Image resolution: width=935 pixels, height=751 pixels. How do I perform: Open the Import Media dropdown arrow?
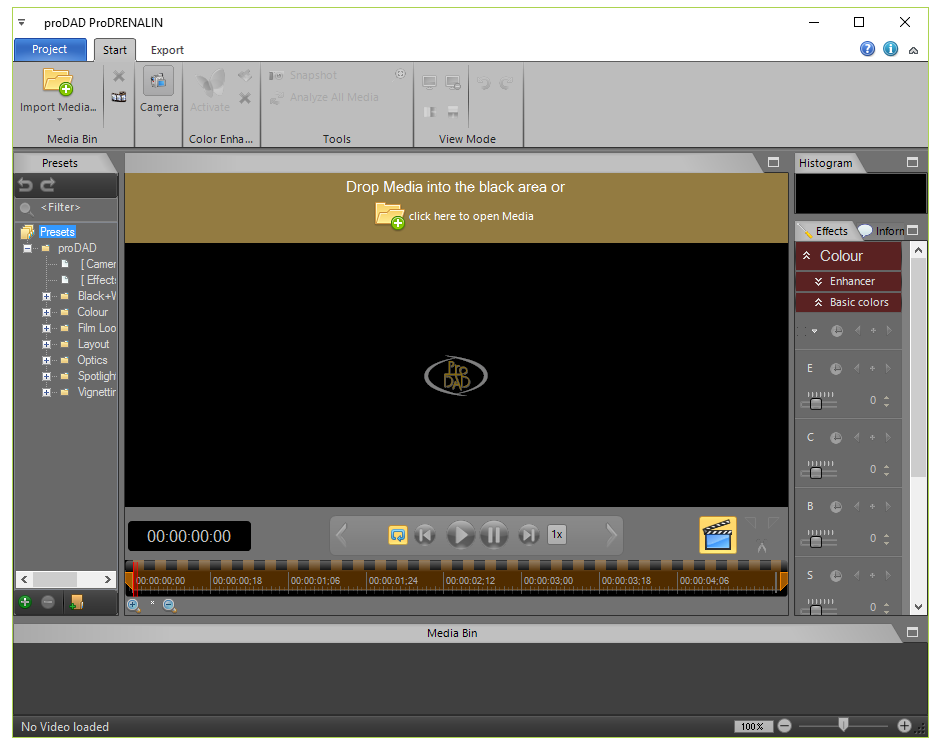(58, 120)
